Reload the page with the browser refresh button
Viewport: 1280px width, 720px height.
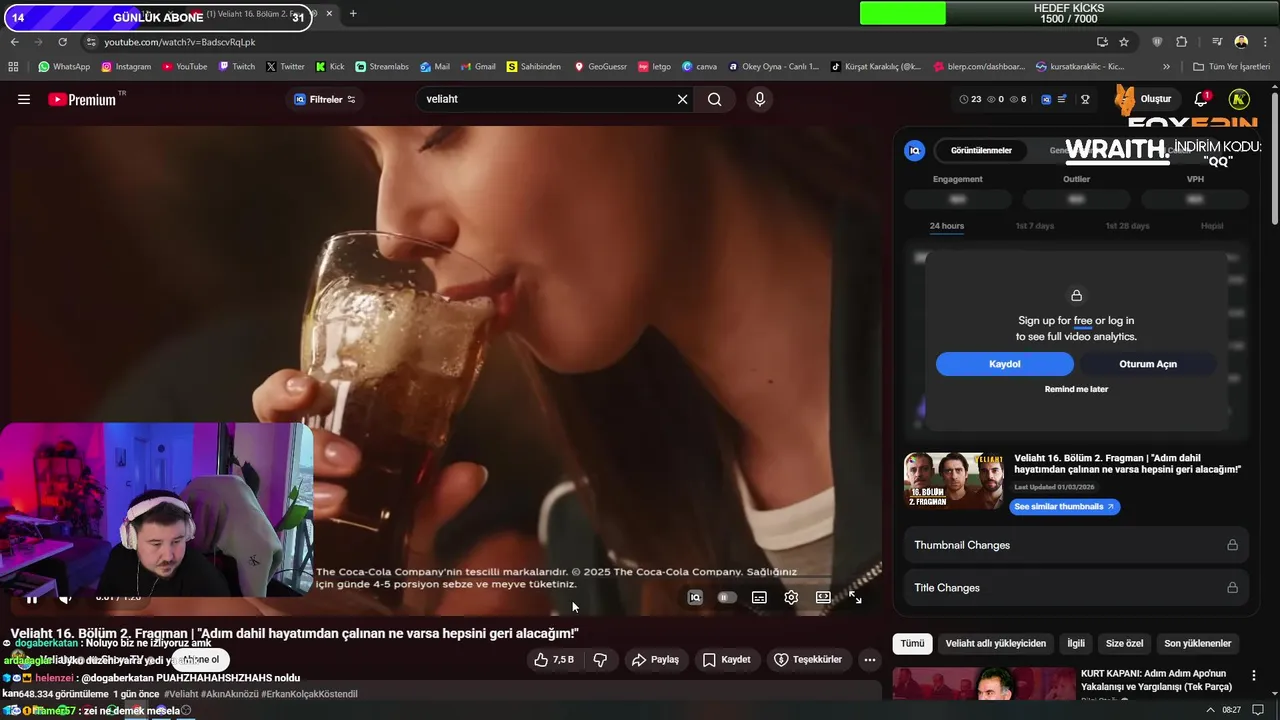[x=62, y=42]
